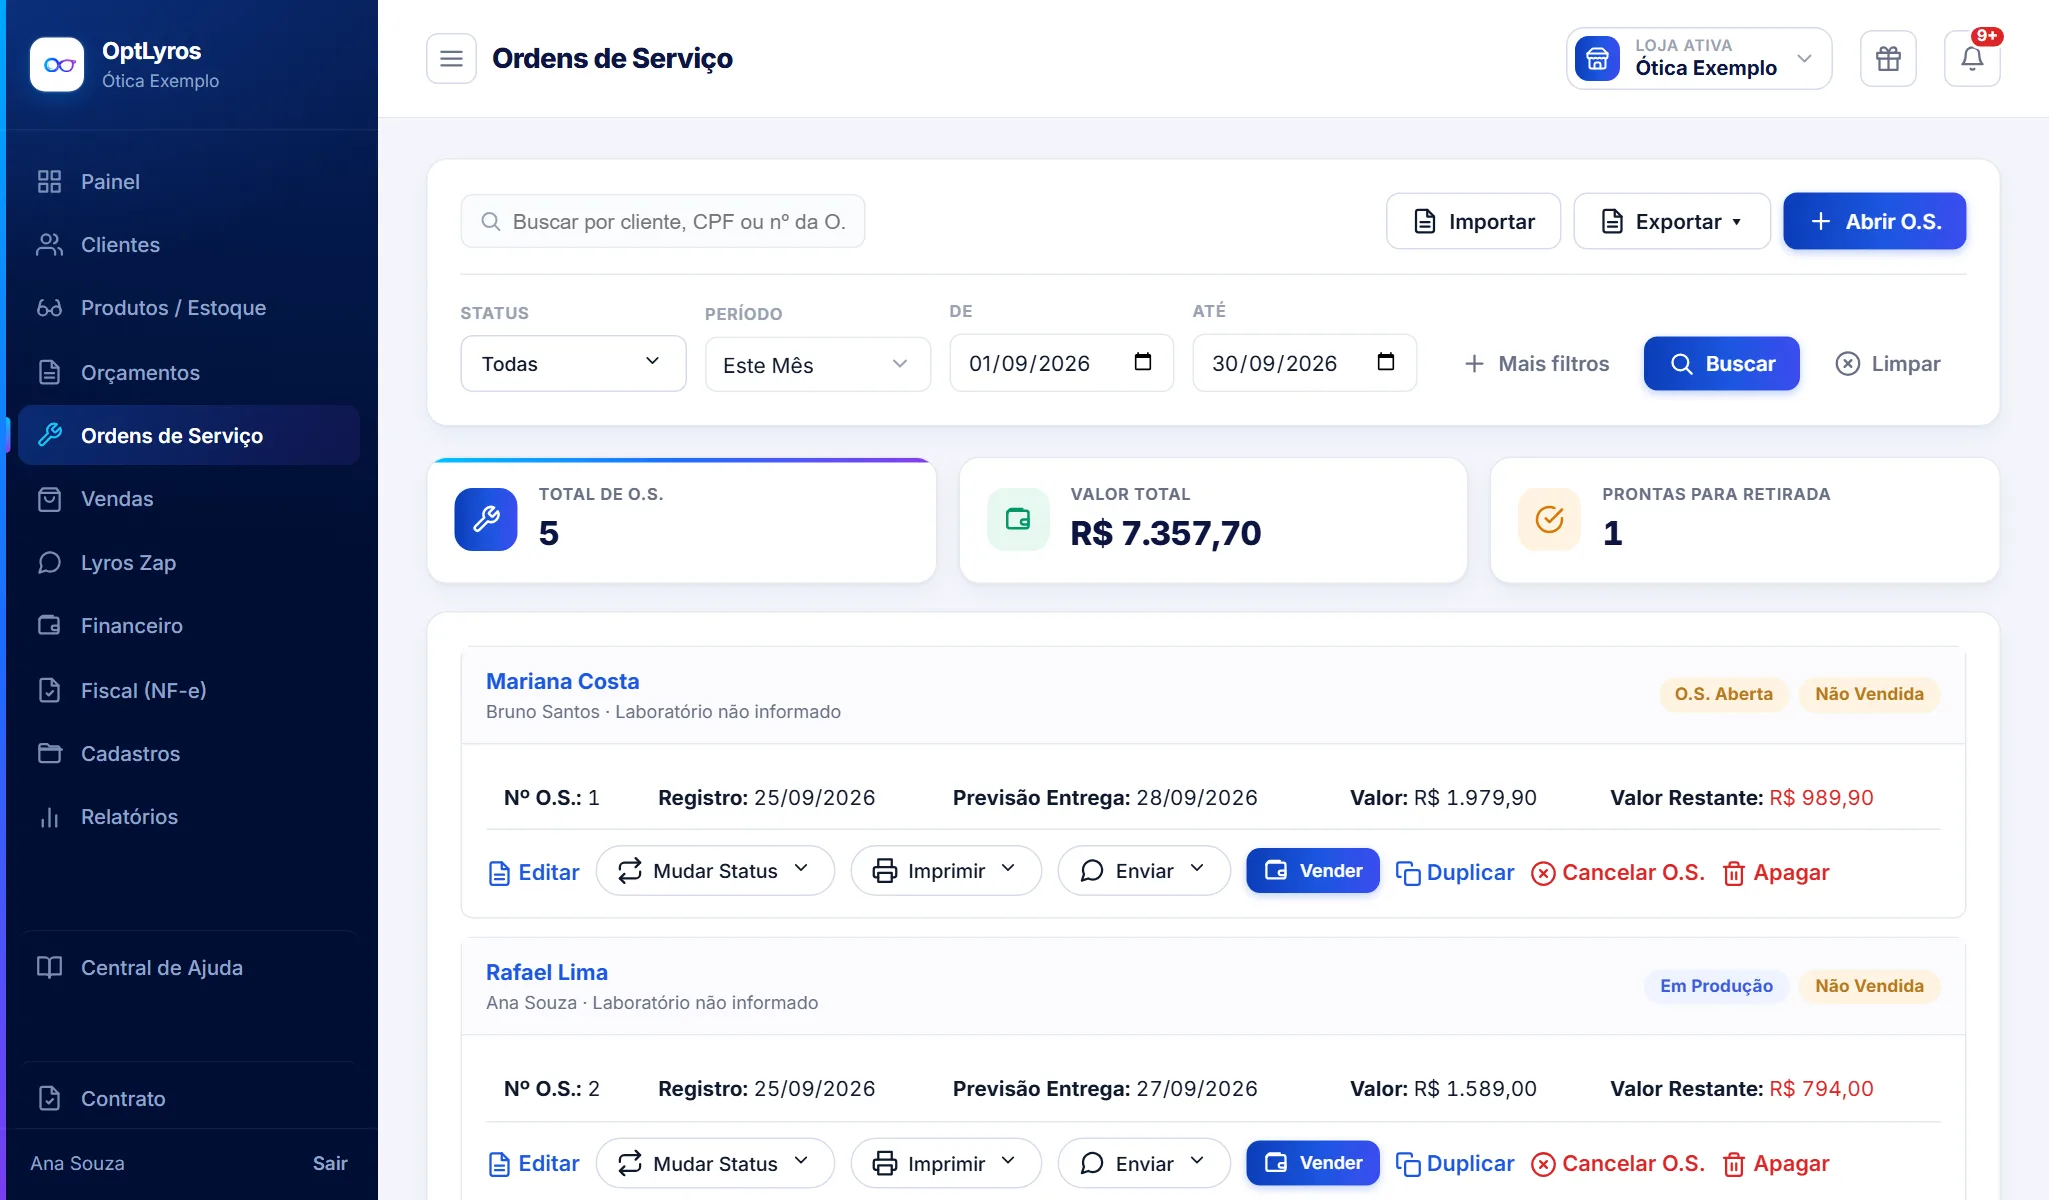This screenshot has height=1200, width=2049.
Task: Expand the Loja Ativa store selector
Action: [x=1699, y=59]
